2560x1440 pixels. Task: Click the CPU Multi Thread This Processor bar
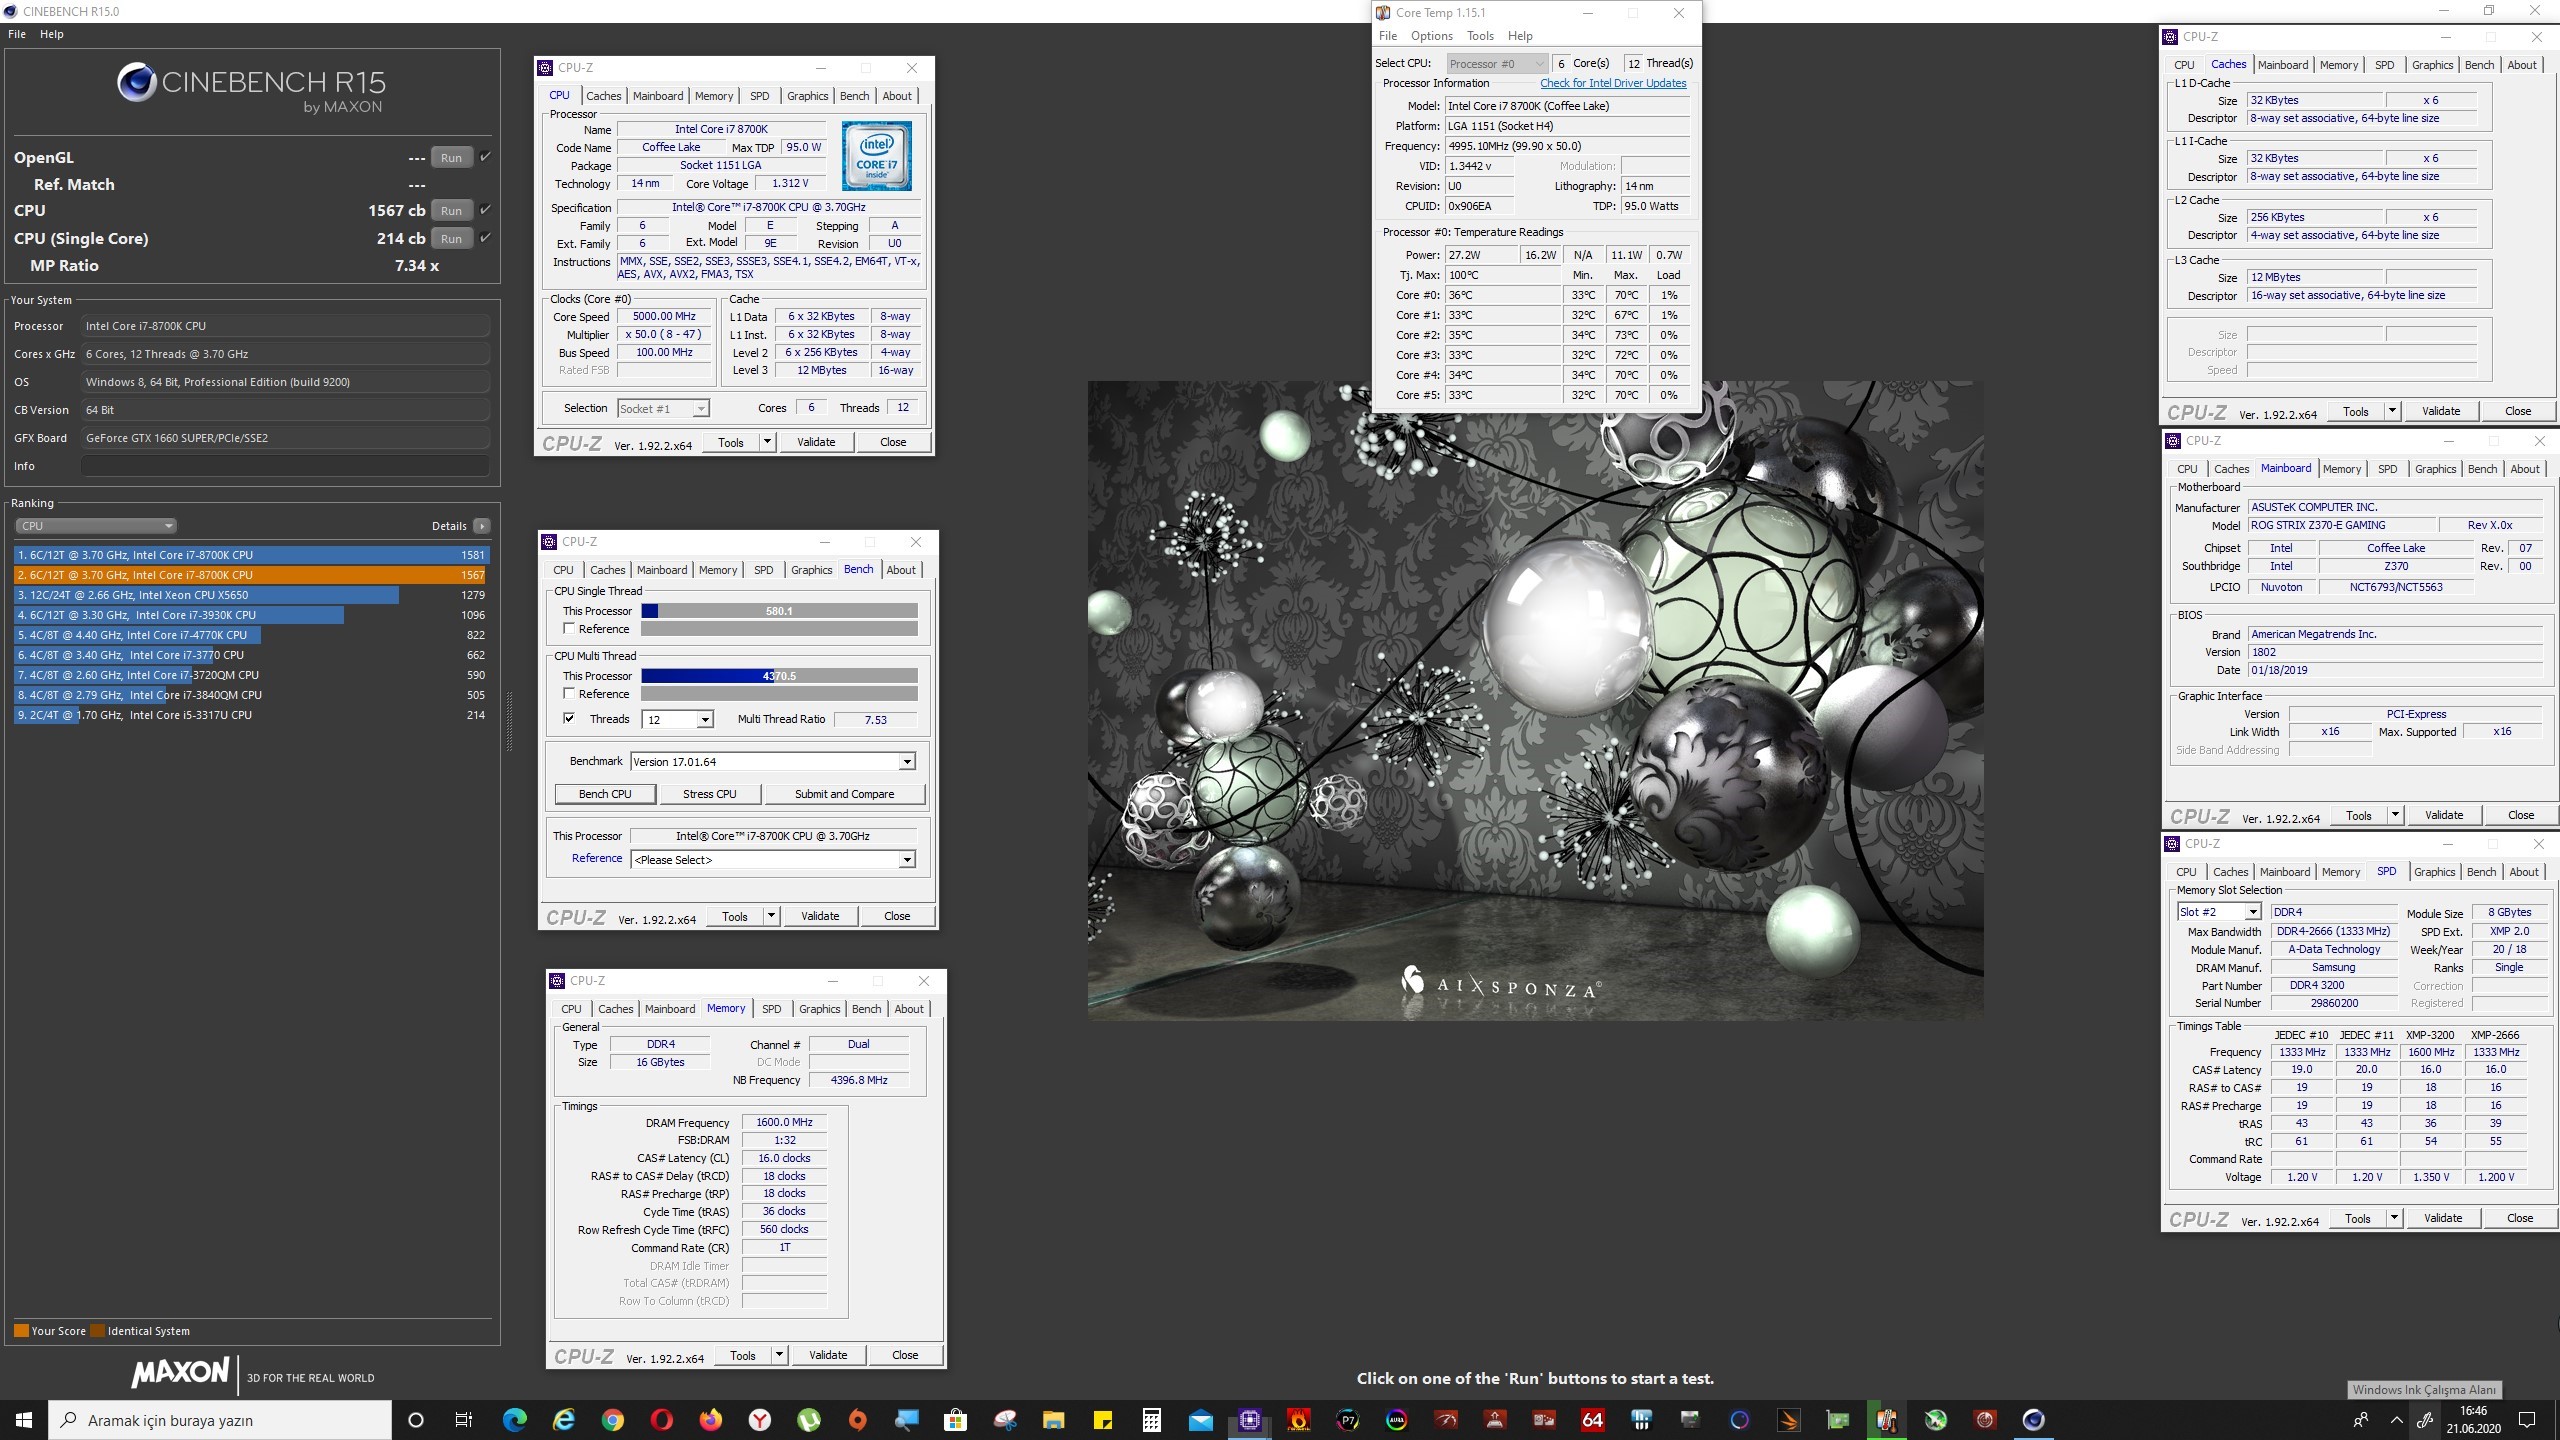[779, 676]
